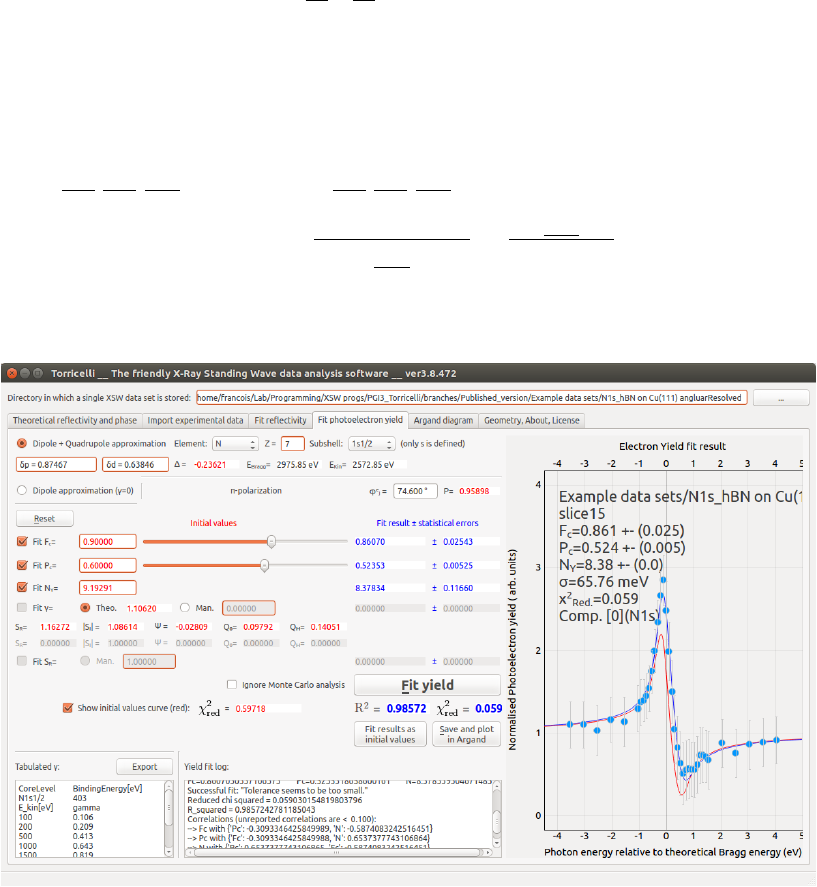Select the Man. gamma radio button
817x887 pixels.
[x=184, y=608]
